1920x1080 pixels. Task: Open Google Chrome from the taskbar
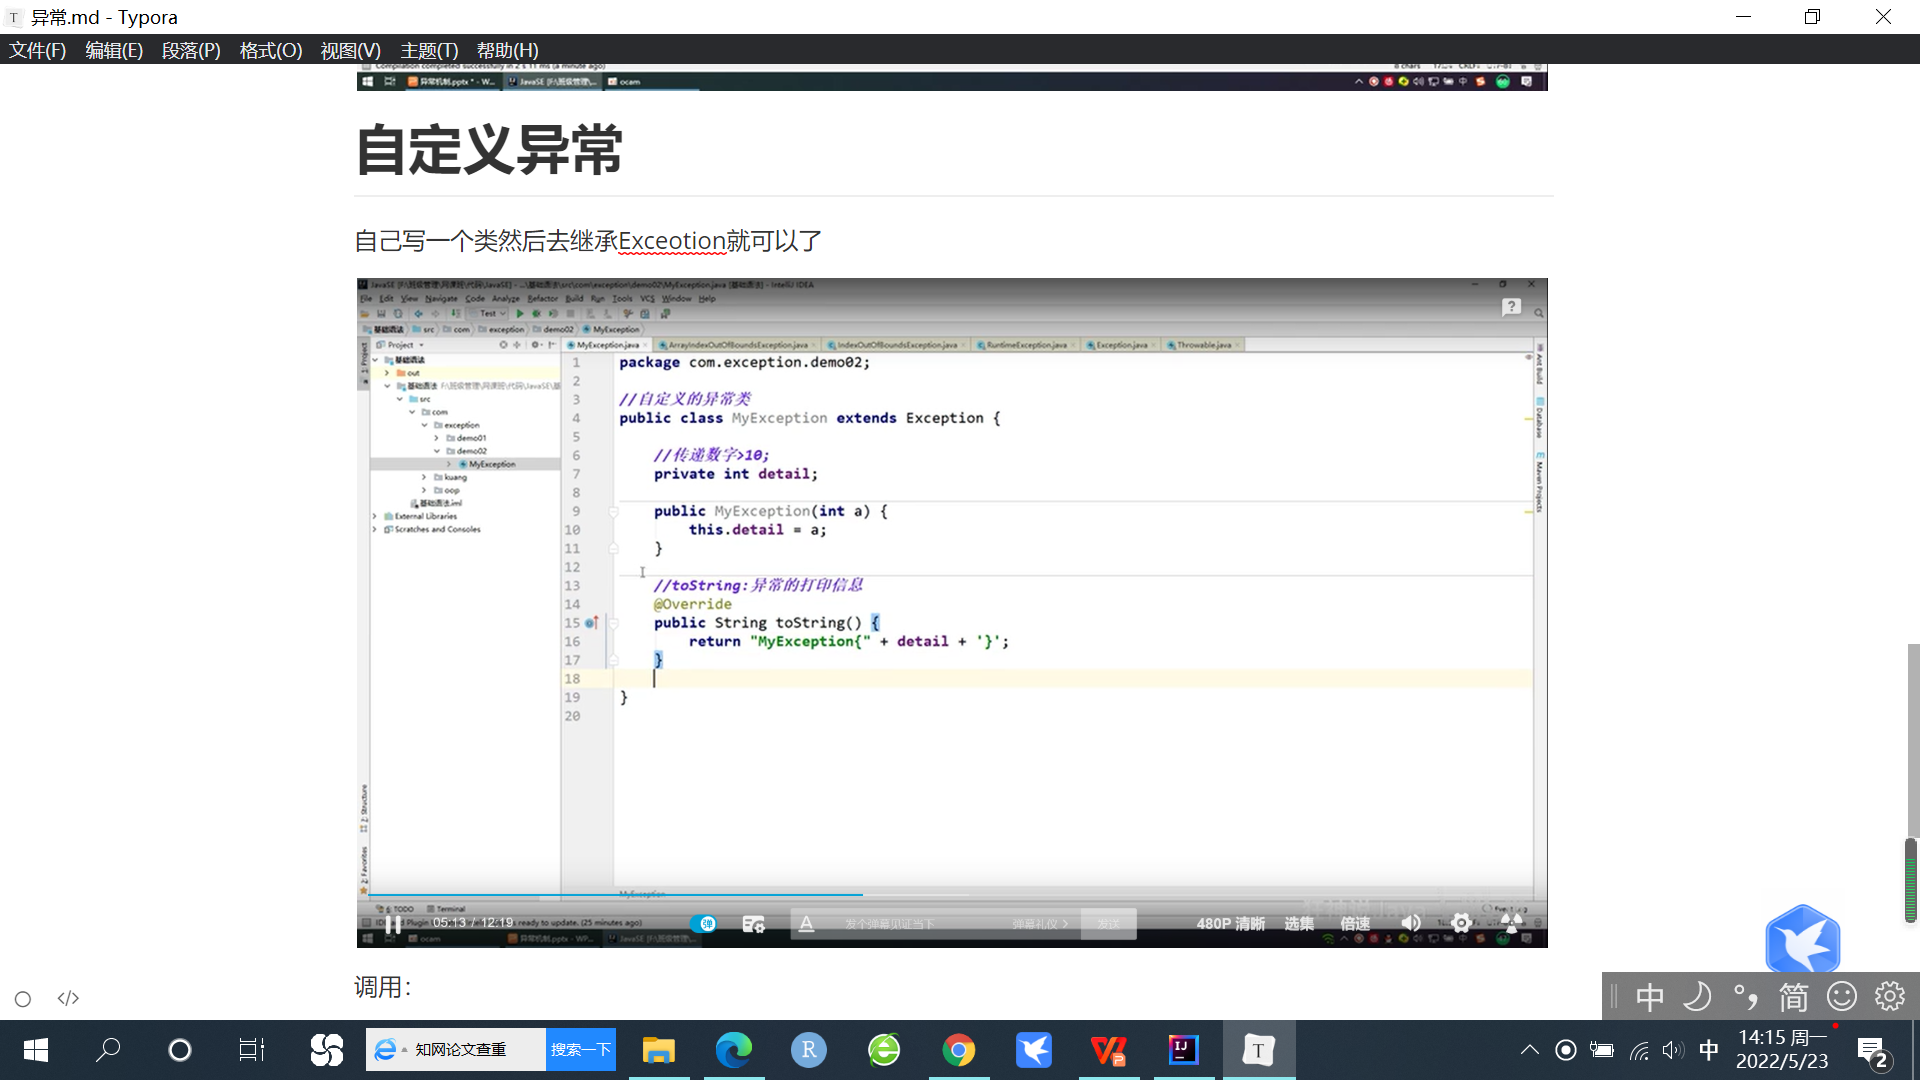(x=958, y=1049)
